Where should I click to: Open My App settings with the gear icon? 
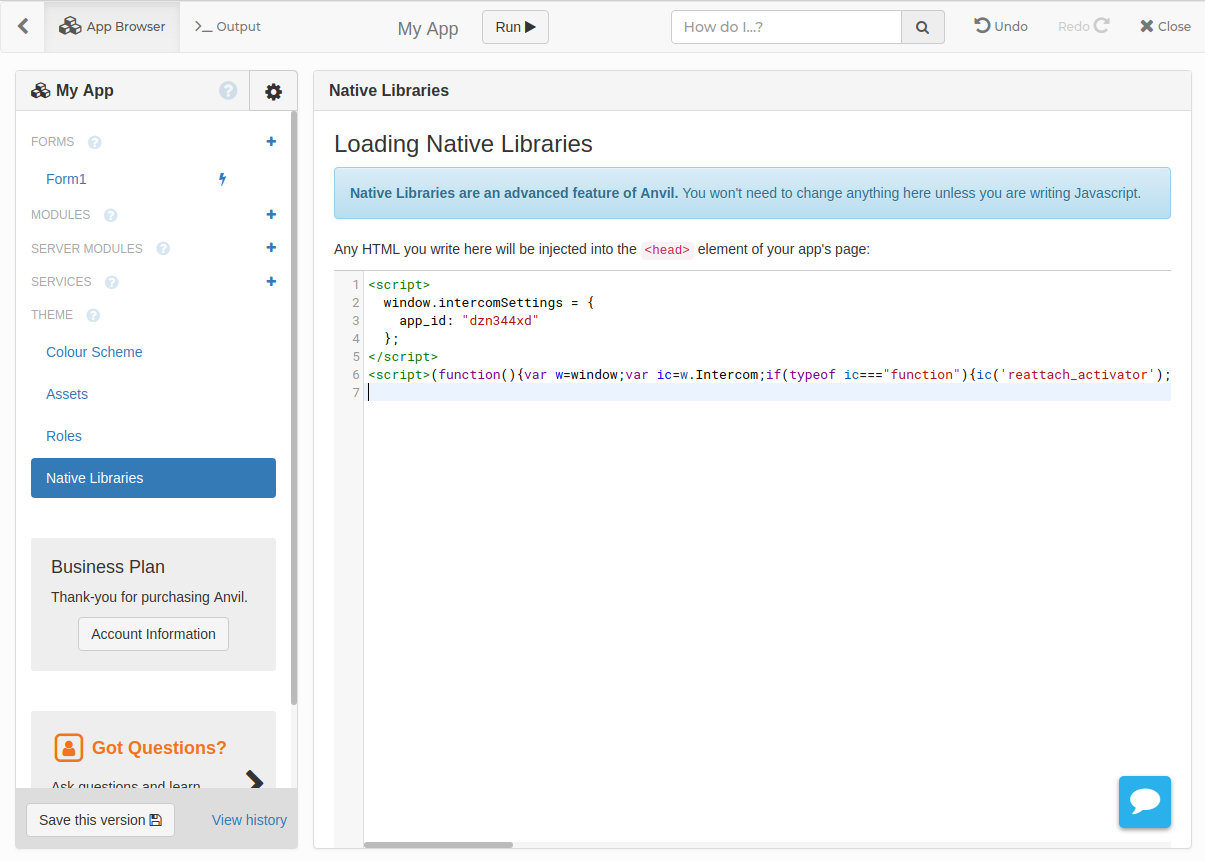pyautogui.click(x=272, y=90)
